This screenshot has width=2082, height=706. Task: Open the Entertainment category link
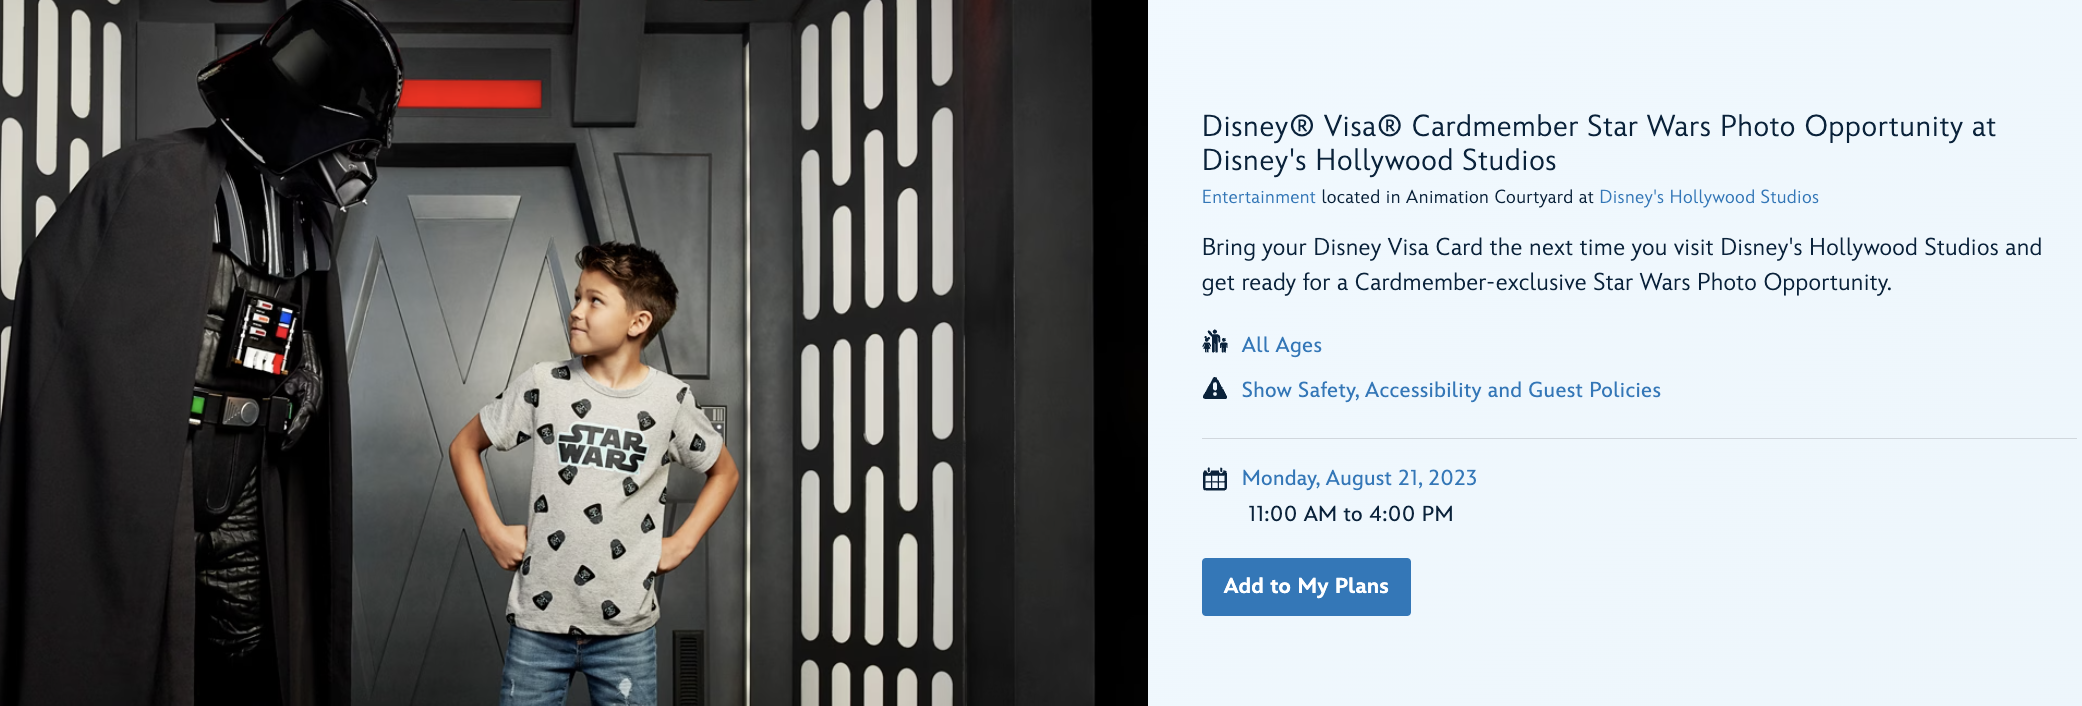tap(1258, 197)
